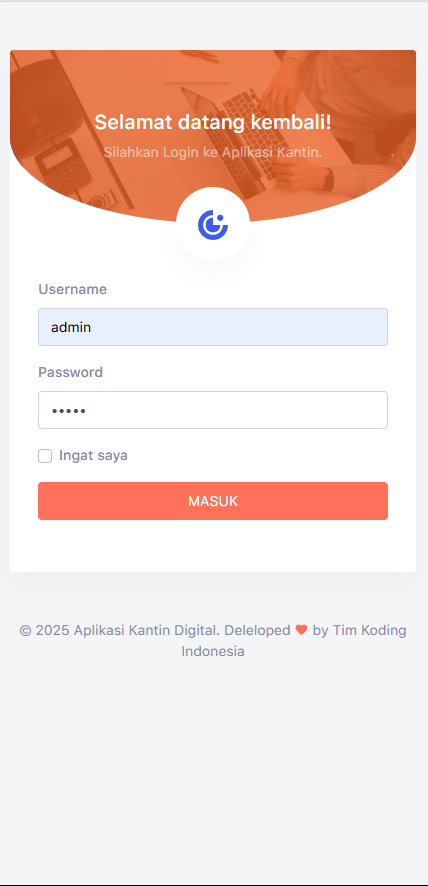The height and width of the screenshot is (886, 428).
Task: Click the copyright symbol in the footer
Action: pos(25,630)
